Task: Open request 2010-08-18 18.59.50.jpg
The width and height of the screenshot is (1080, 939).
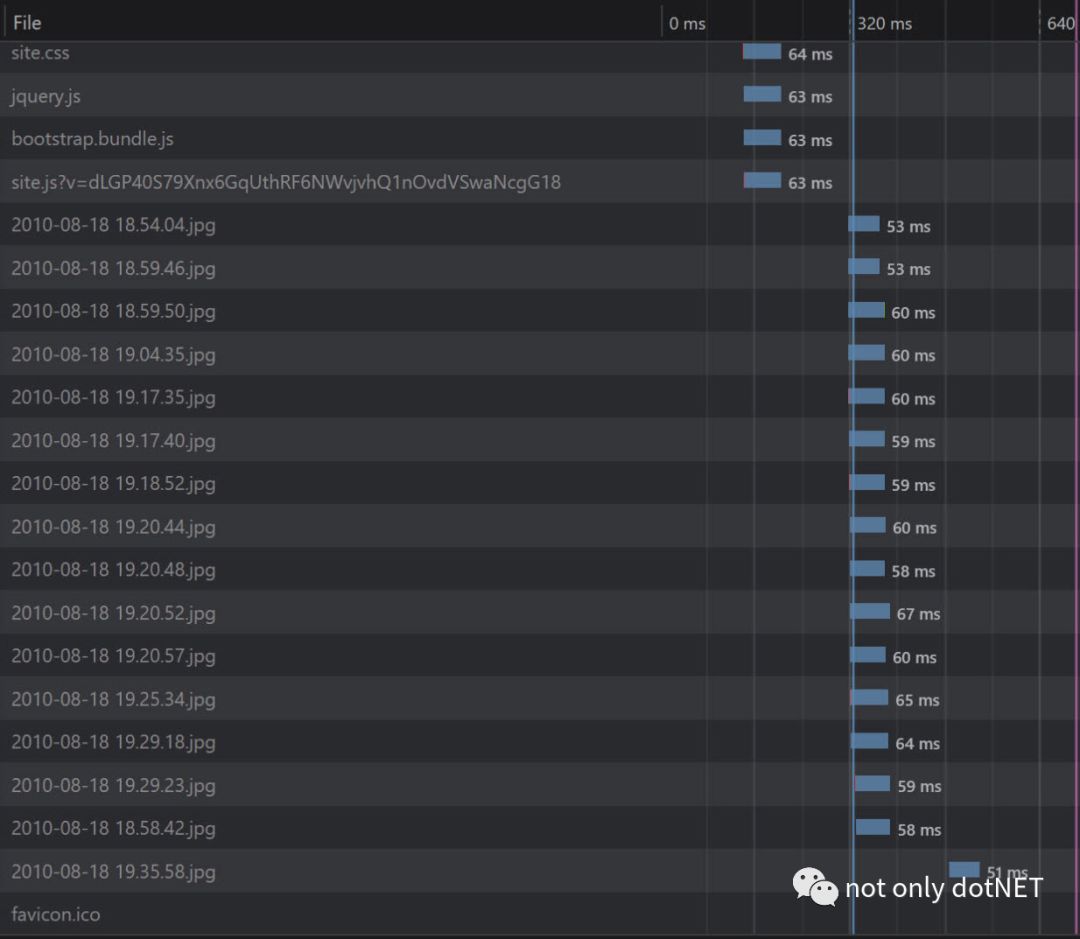Action: [540, 311]
